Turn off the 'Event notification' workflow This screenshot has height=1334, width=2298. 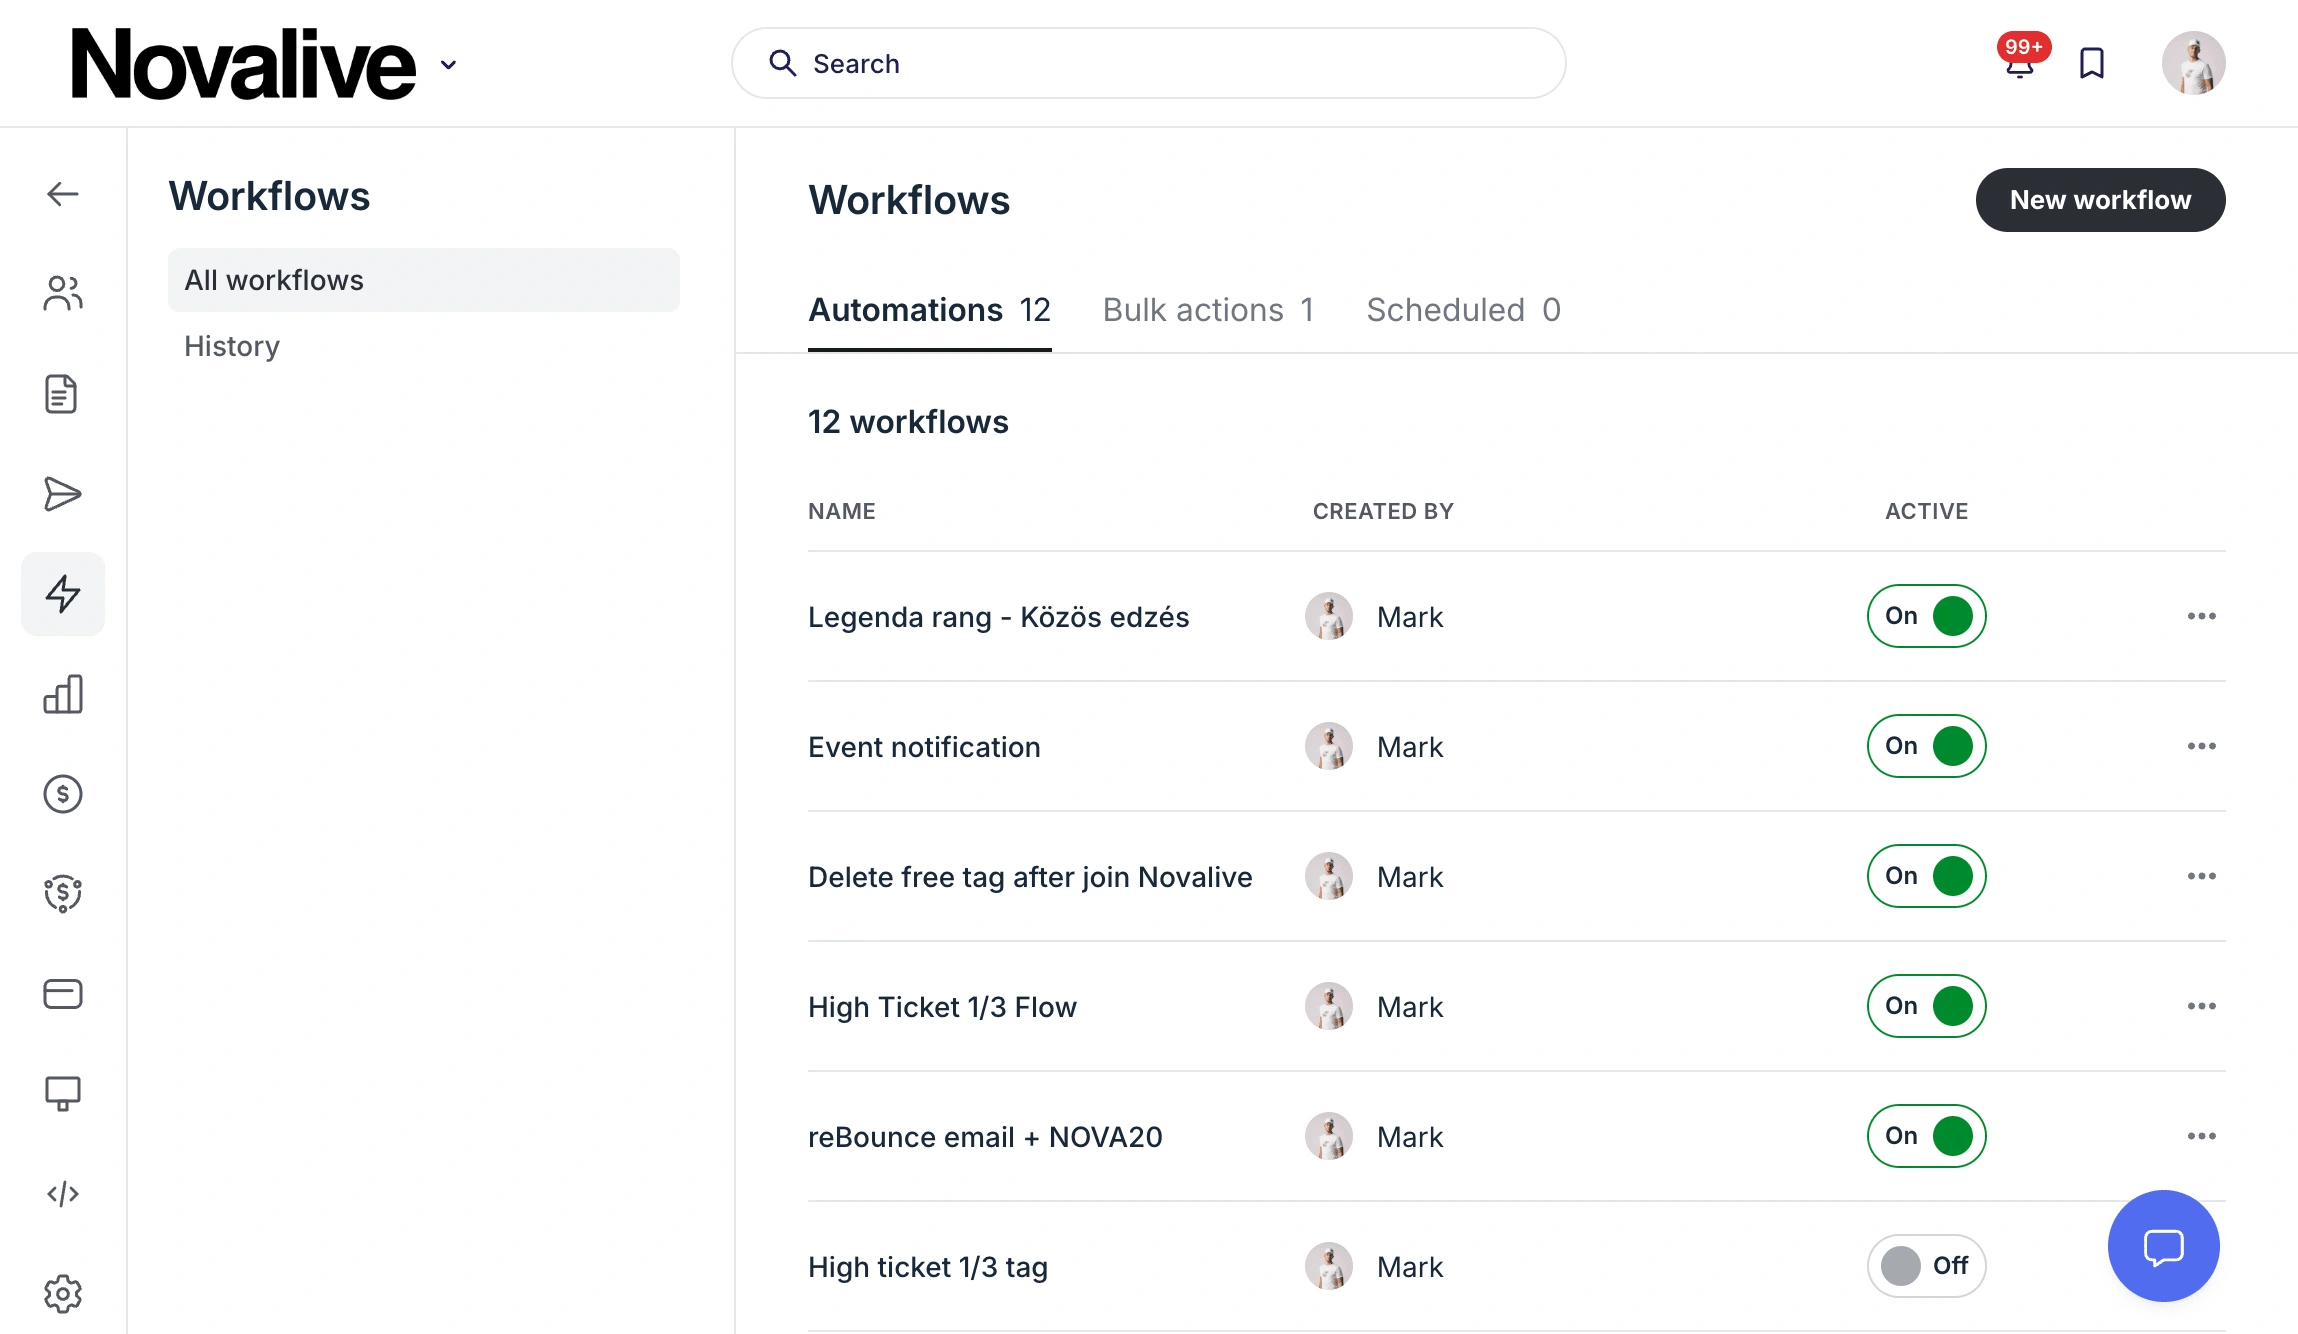tap(1926, 745)
